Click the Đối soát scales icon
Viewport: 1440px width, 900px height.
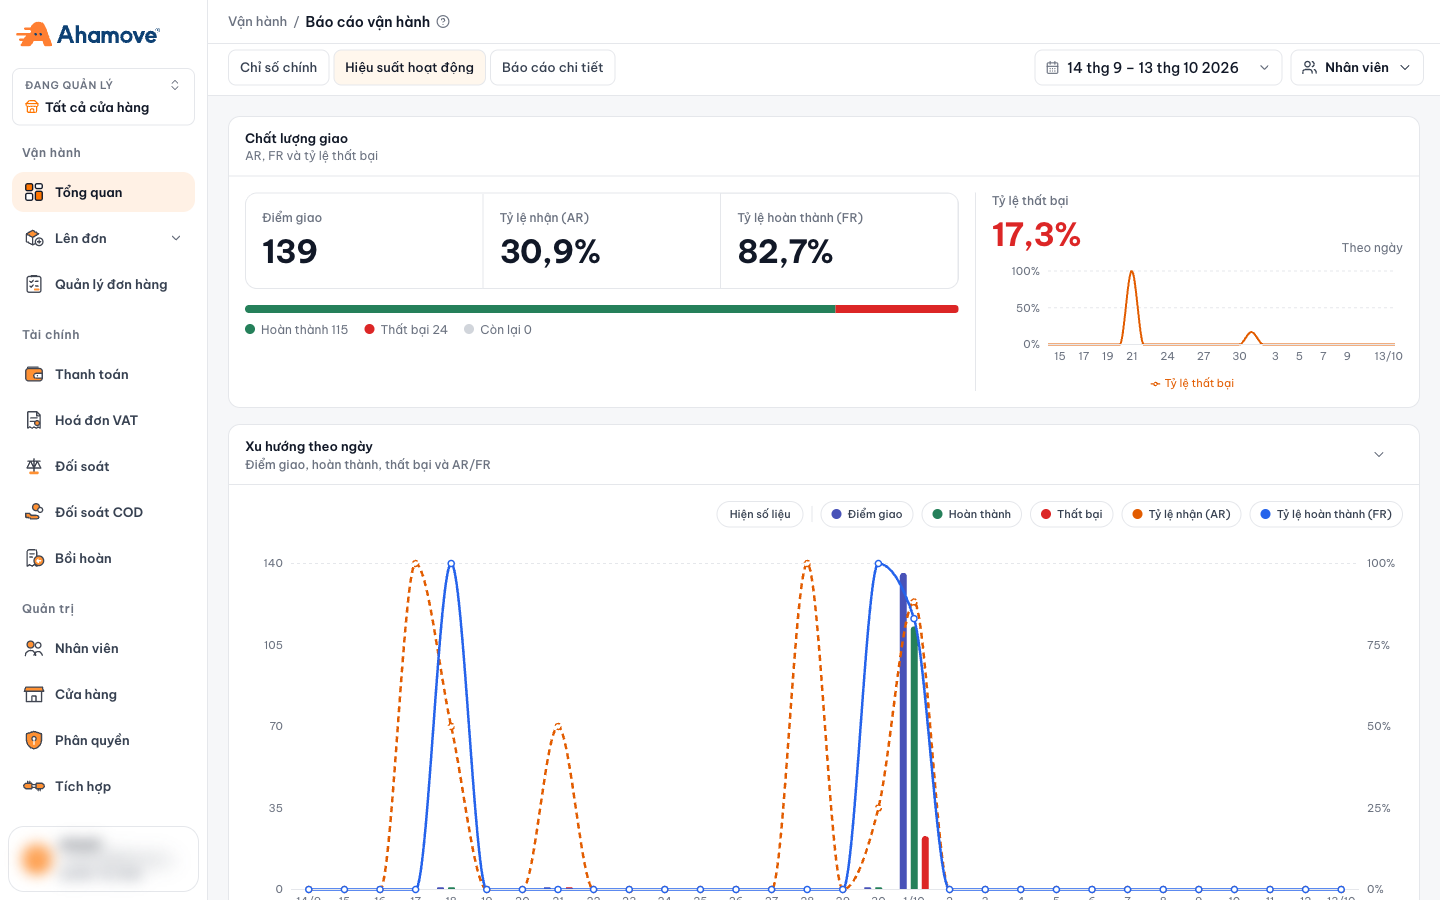point(34,466)
